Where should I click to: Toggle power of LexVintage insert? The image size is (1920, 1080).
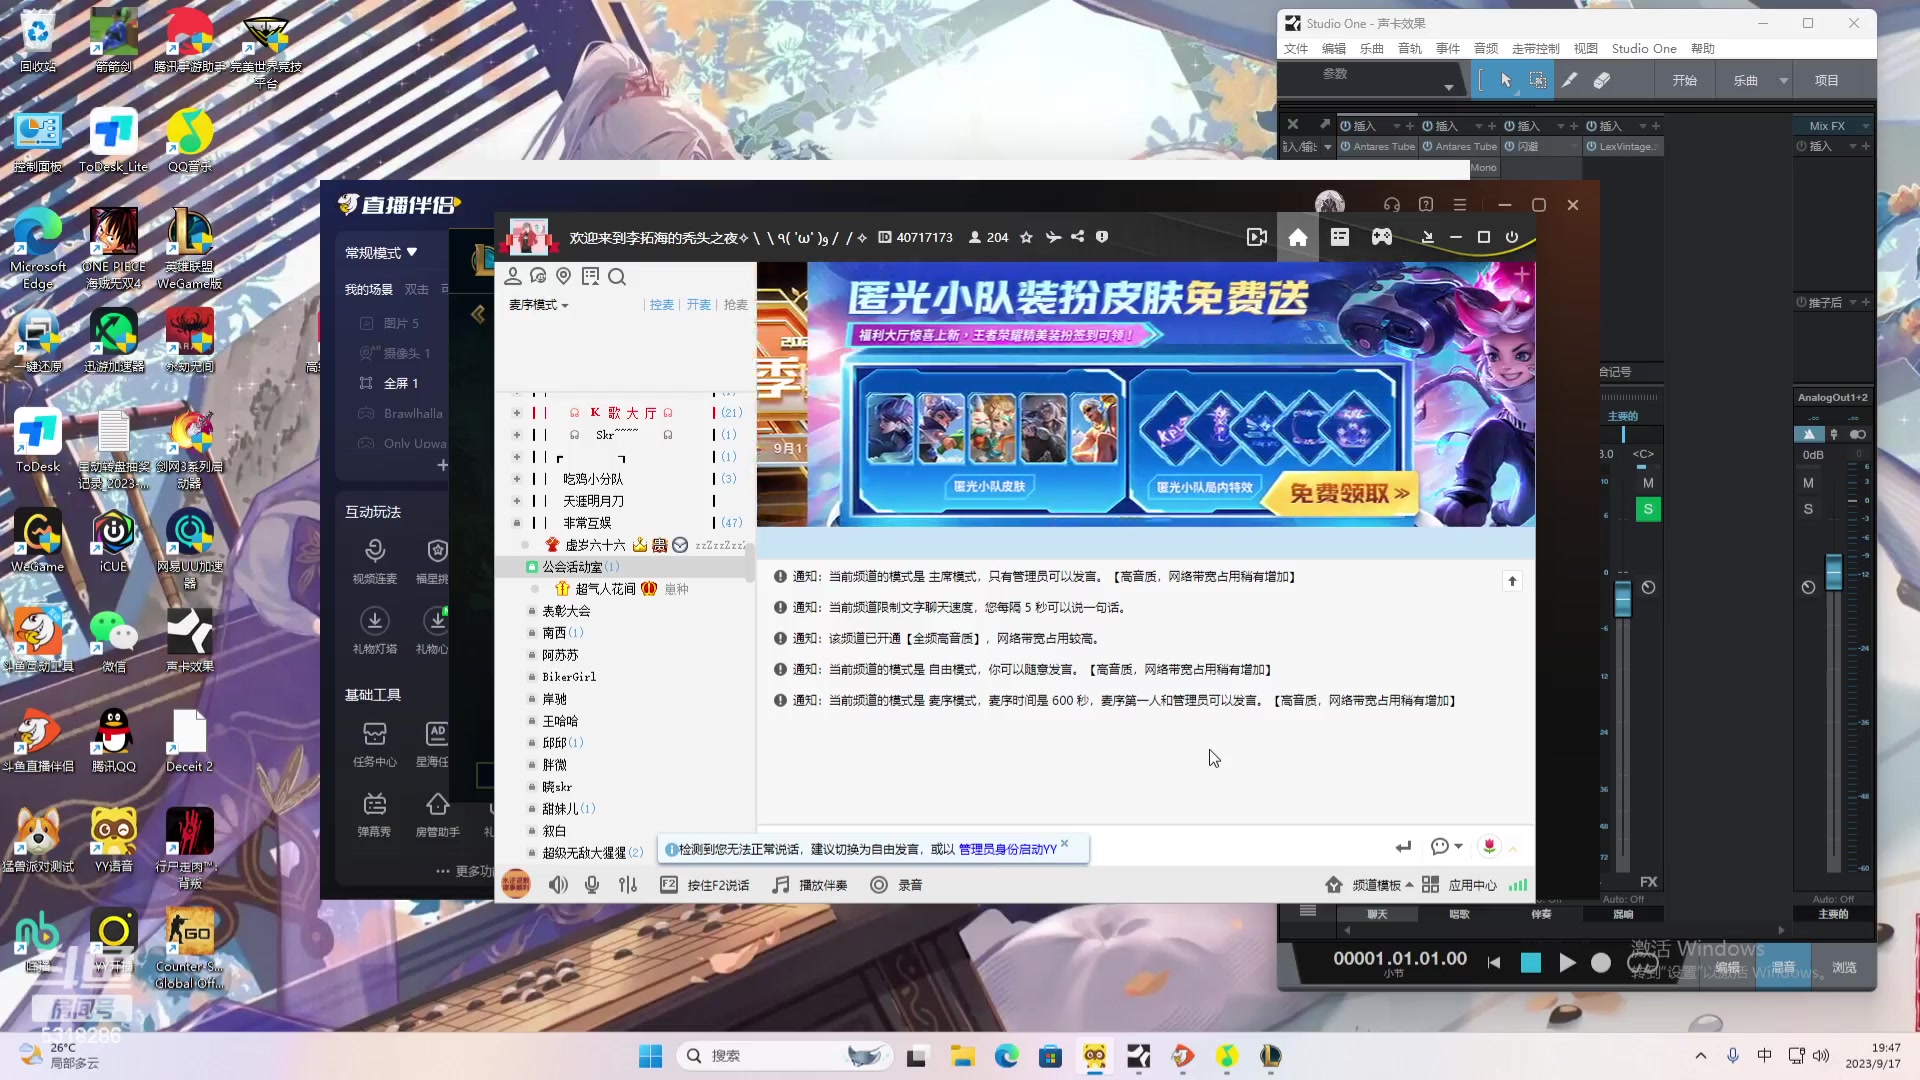click(1591, 146)
